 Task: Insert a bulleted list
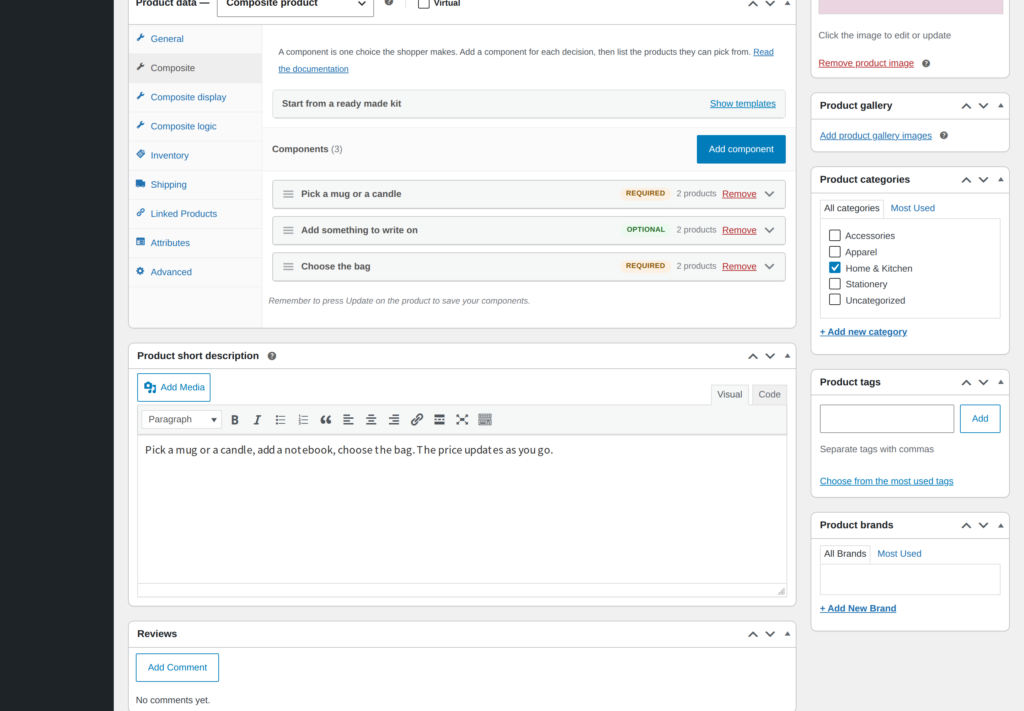[x=280, y=420]
